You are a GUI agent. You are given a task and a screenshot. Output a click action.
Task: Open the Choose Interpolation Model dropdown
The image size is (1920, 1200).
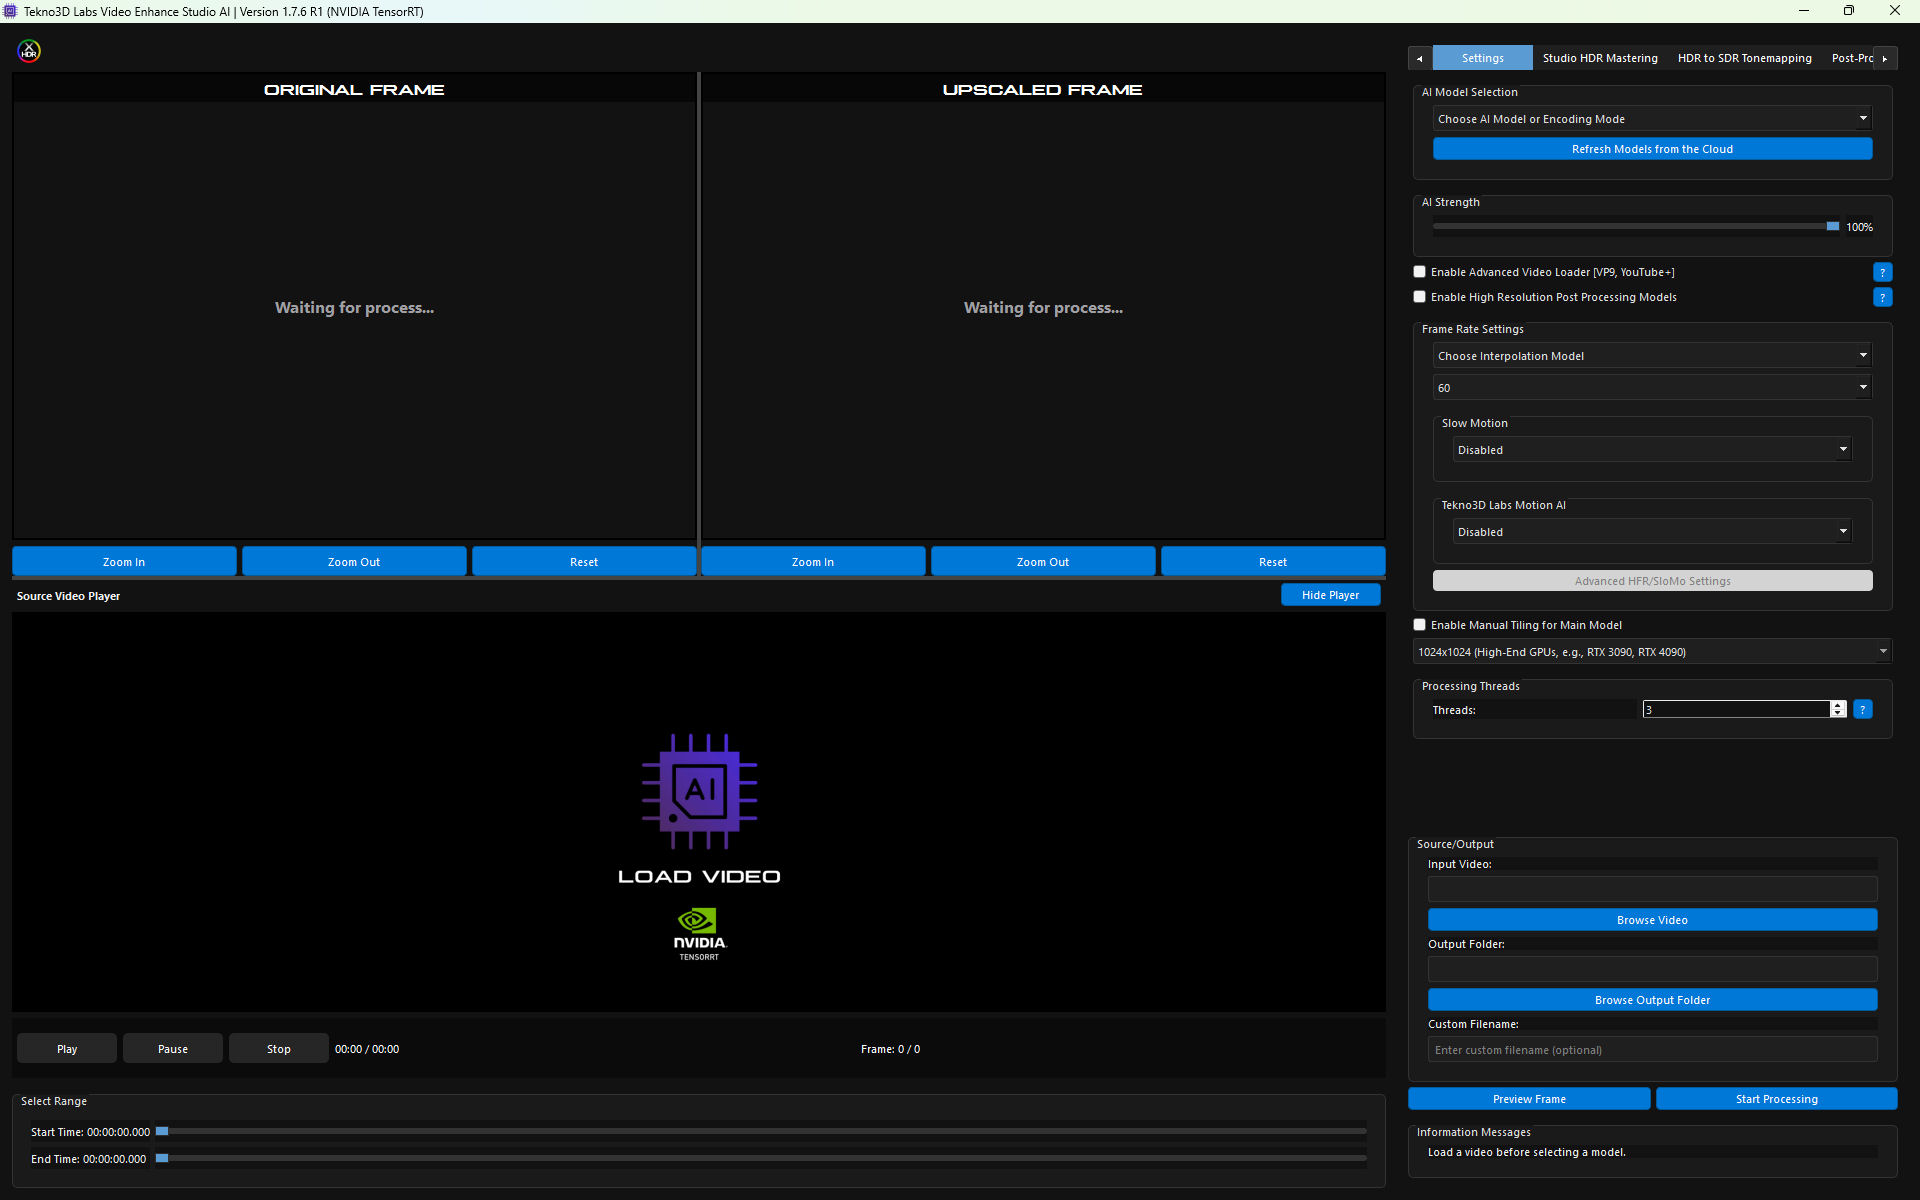(x=1652, y=356)
